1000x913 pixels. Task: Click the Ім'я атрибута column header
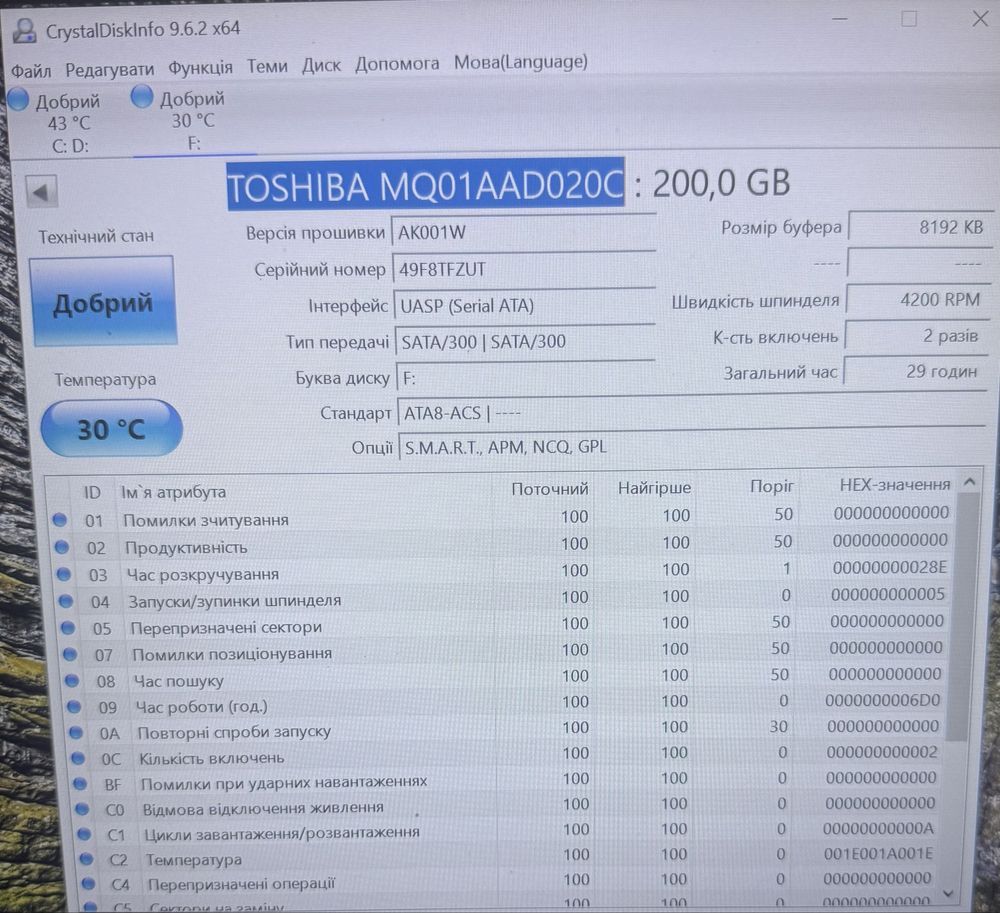click(x=174, y=492)
